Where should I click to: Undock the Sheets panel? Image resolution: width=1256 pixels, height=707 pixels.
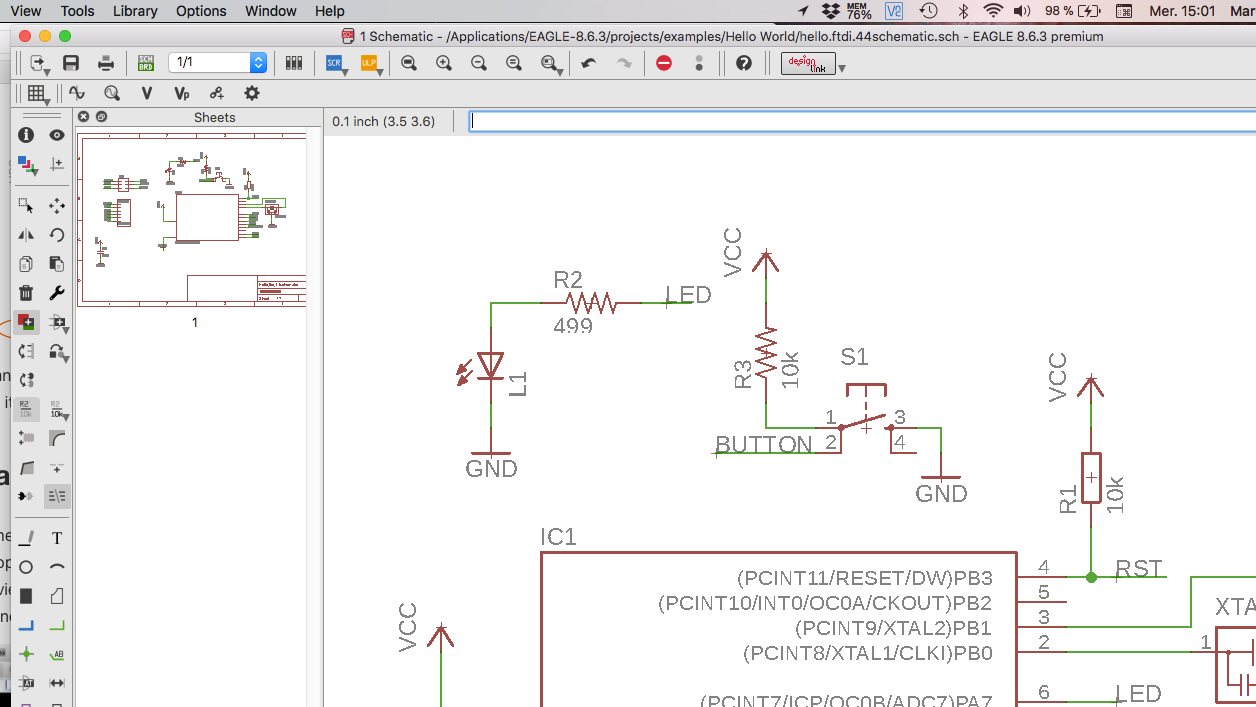click(x=100, y=117)
